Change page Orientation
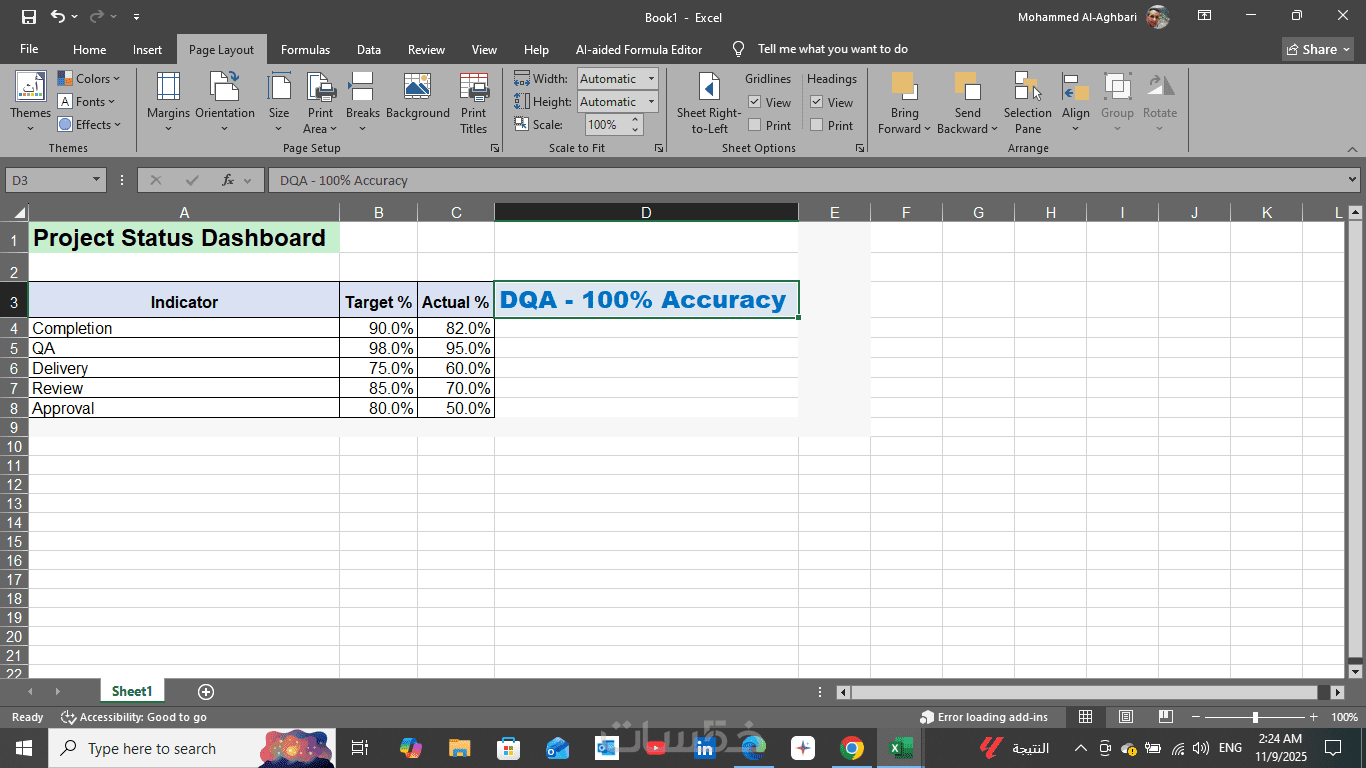This screenshot has height=768, width=1366. coord(225,103)
